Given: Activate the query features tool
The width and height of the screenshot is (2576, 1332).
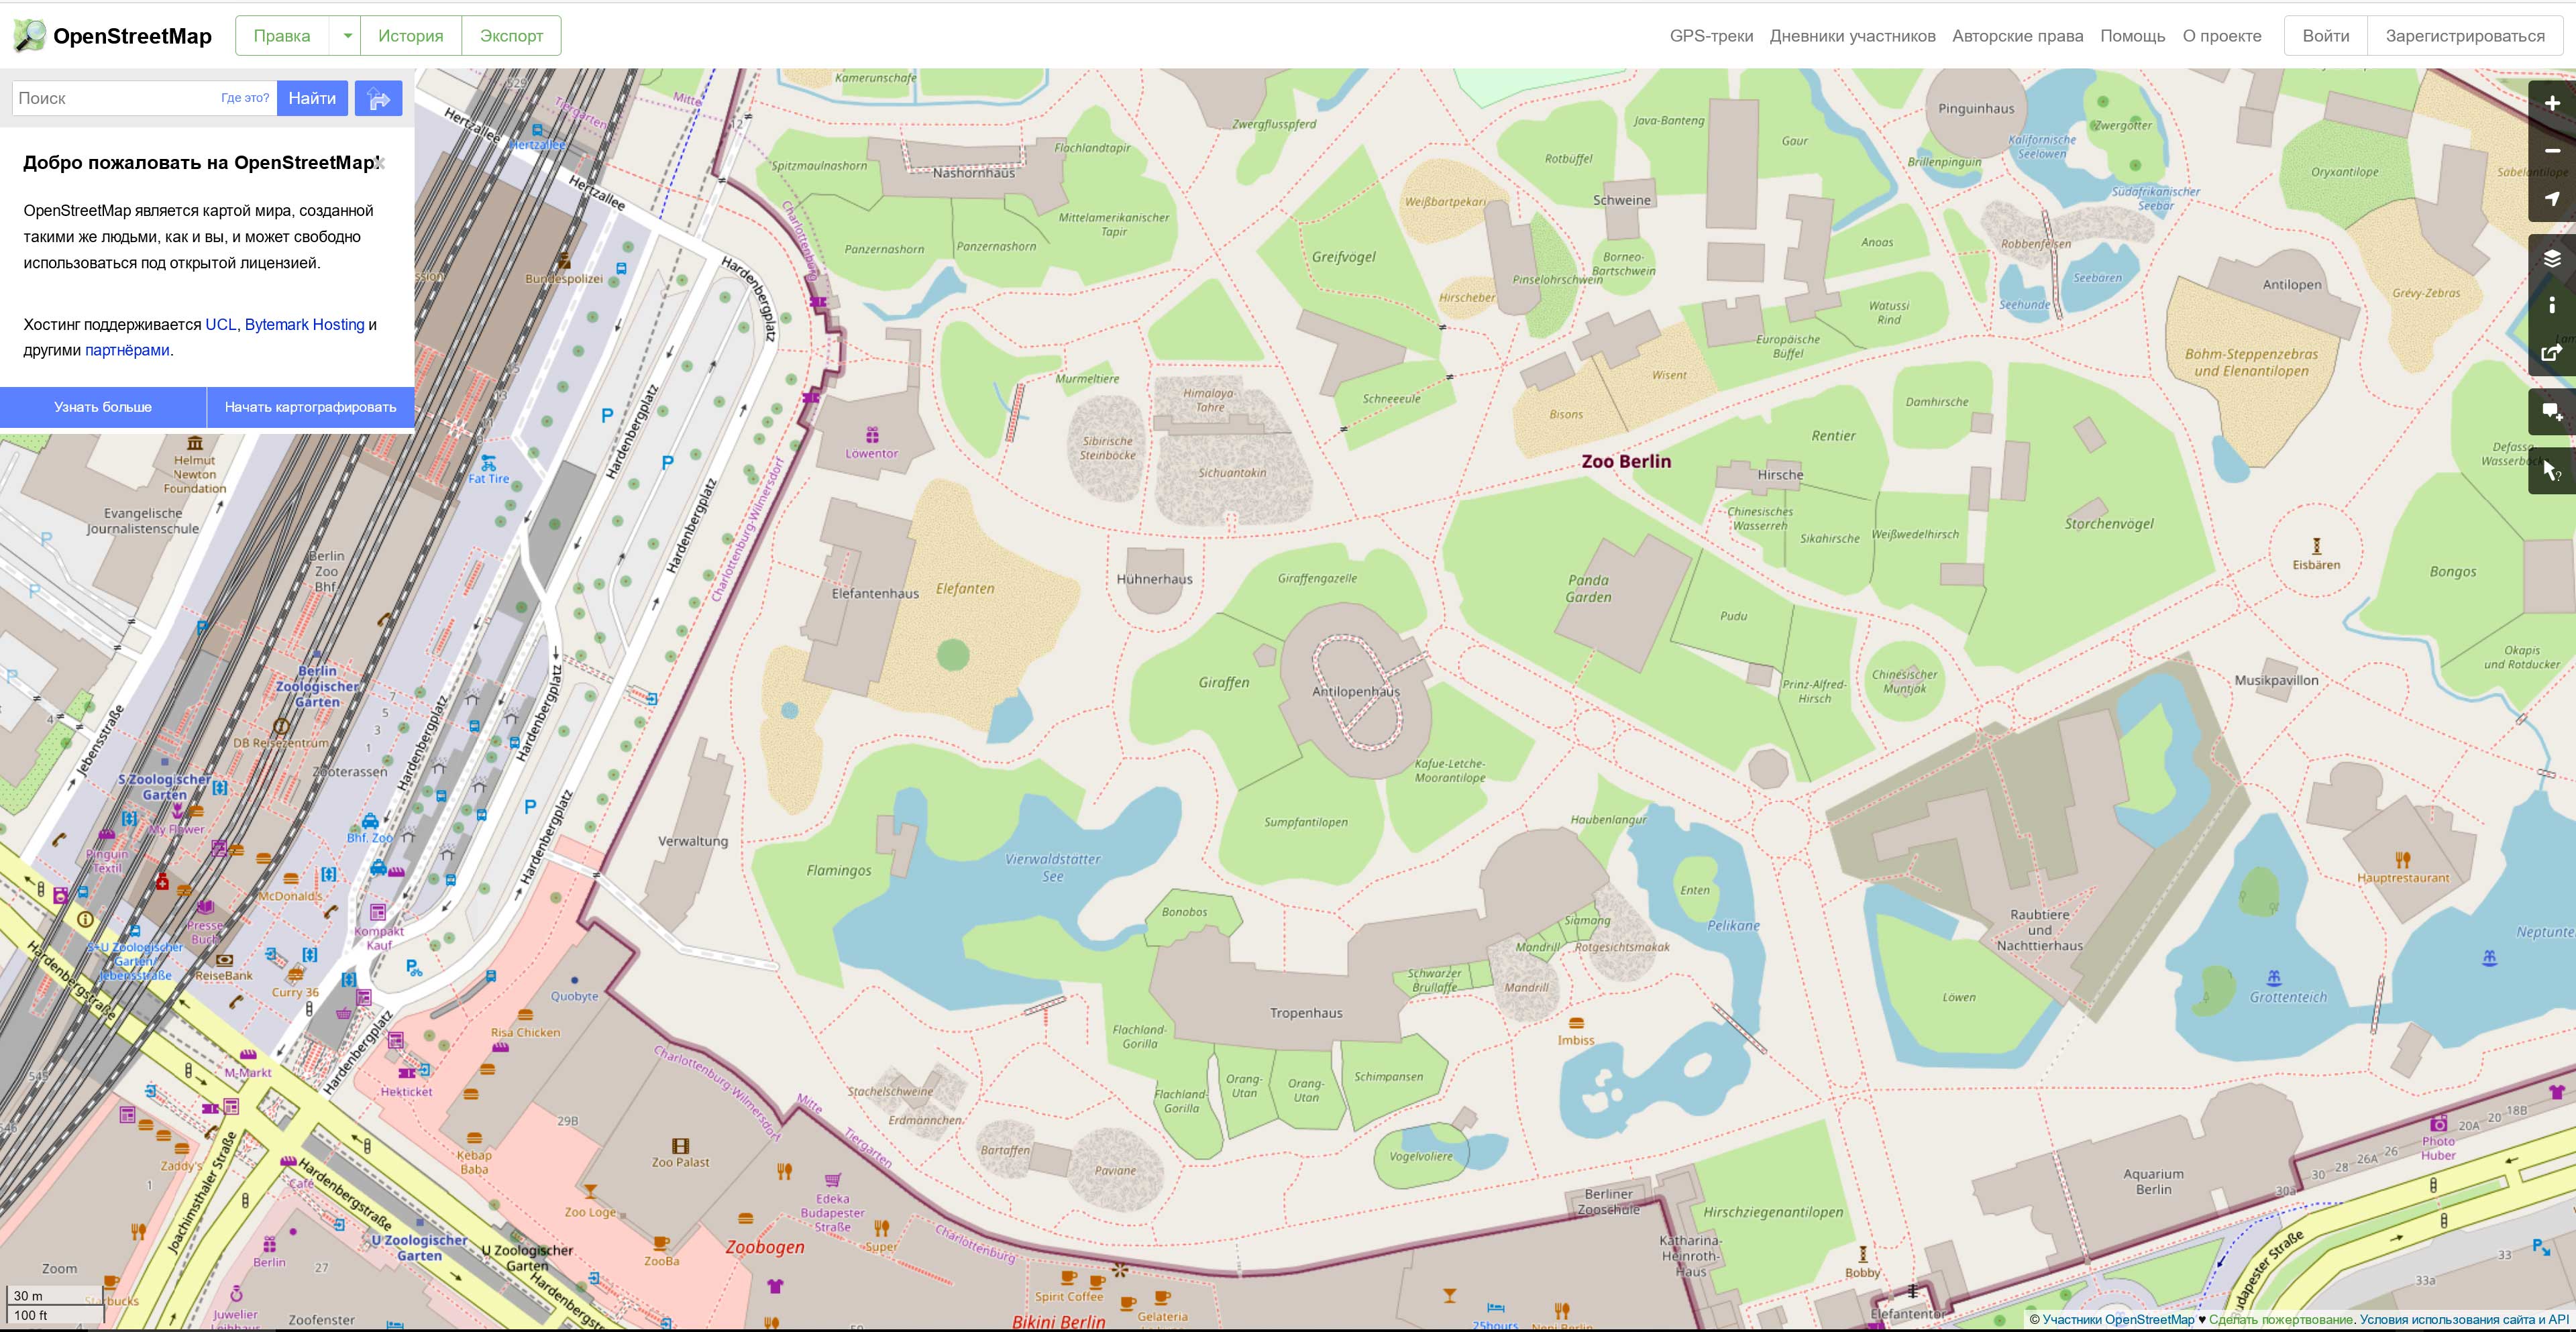Looking at the screenshot, I should click(2552, 470).
